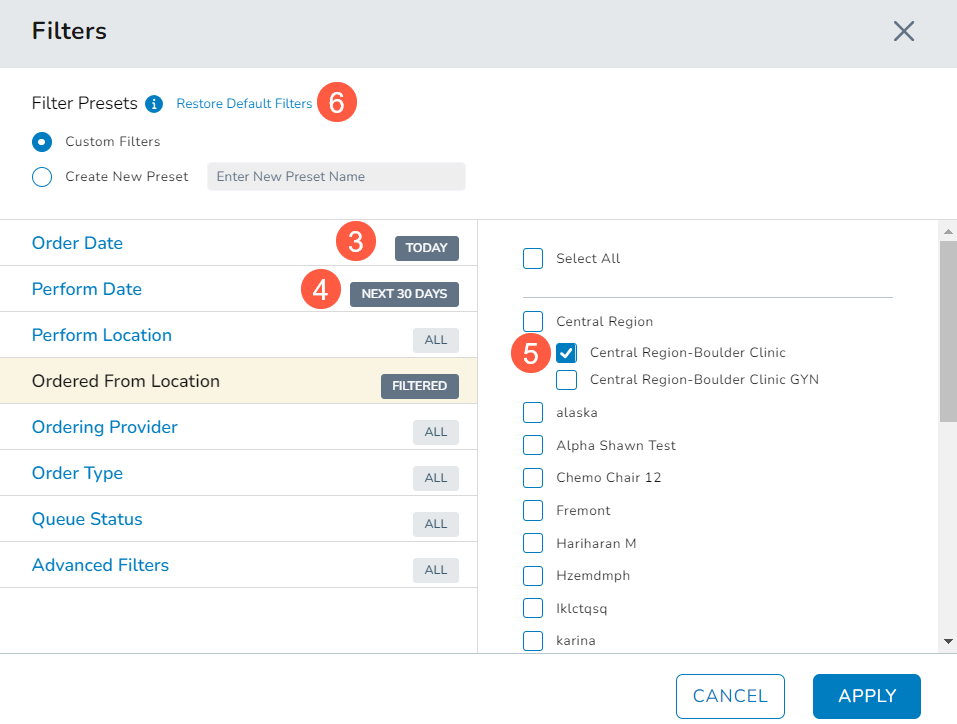
Task: Open the Perform Date filter category
Action: pyautogui.click(x=87, y=289)
